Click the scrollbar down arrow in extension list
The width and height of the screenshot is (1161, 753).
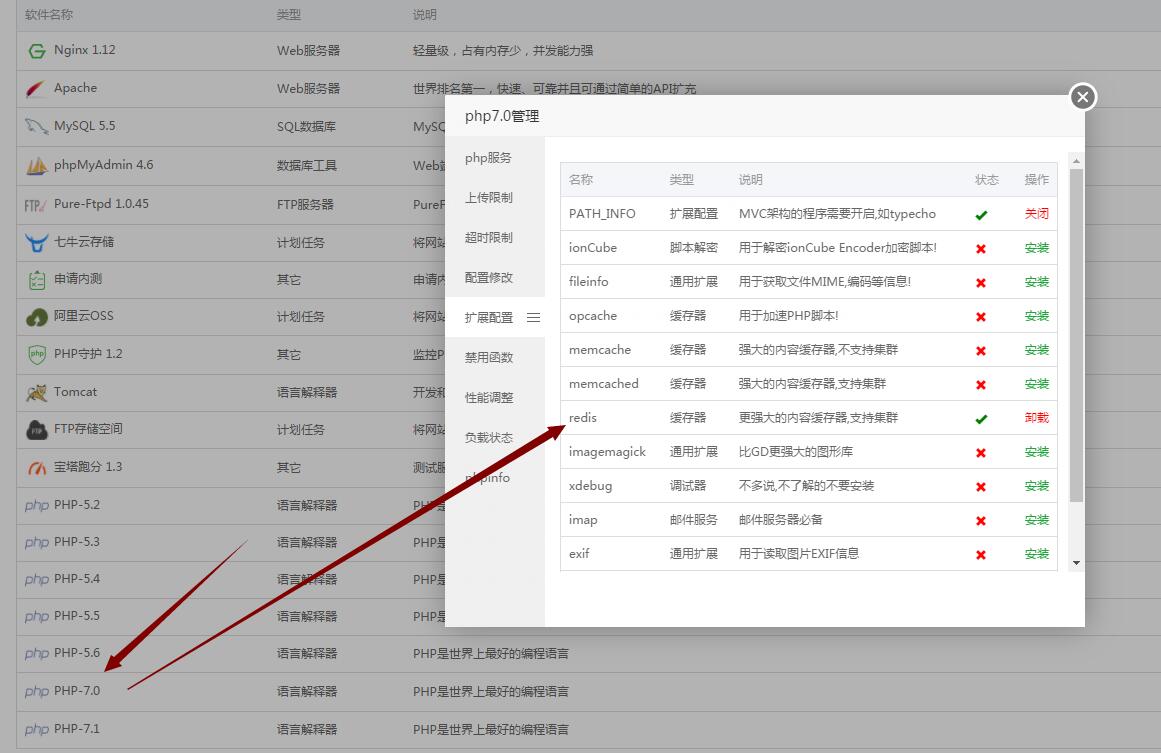[x=1077, y=563]
